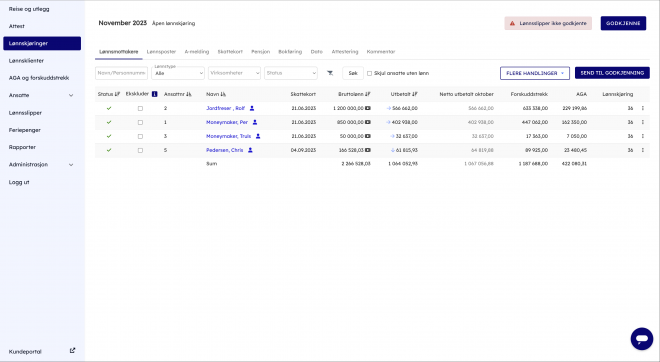Click the warning triangle in payslips alert

tap(512, 24)
